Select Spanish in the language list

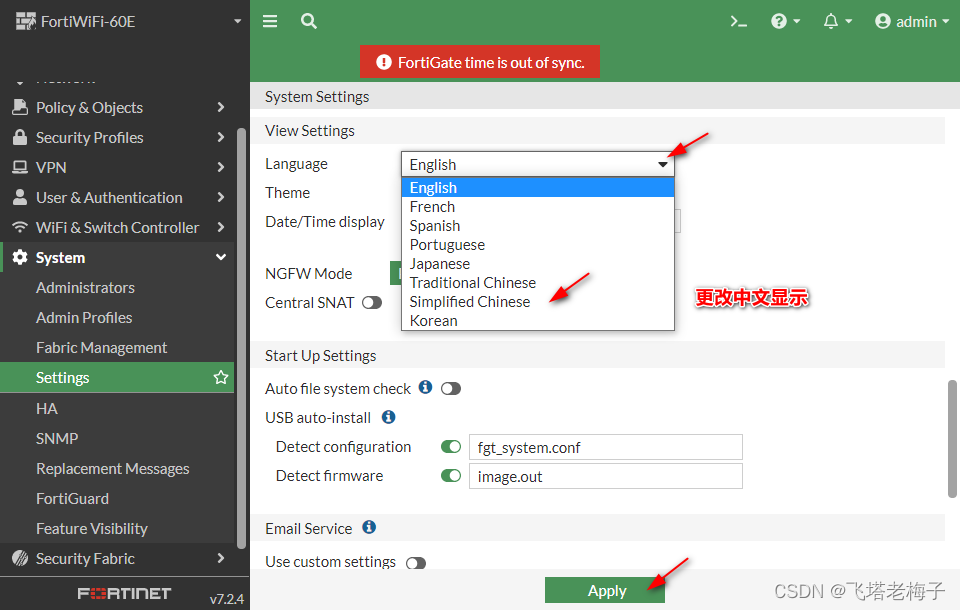(538, 225)
